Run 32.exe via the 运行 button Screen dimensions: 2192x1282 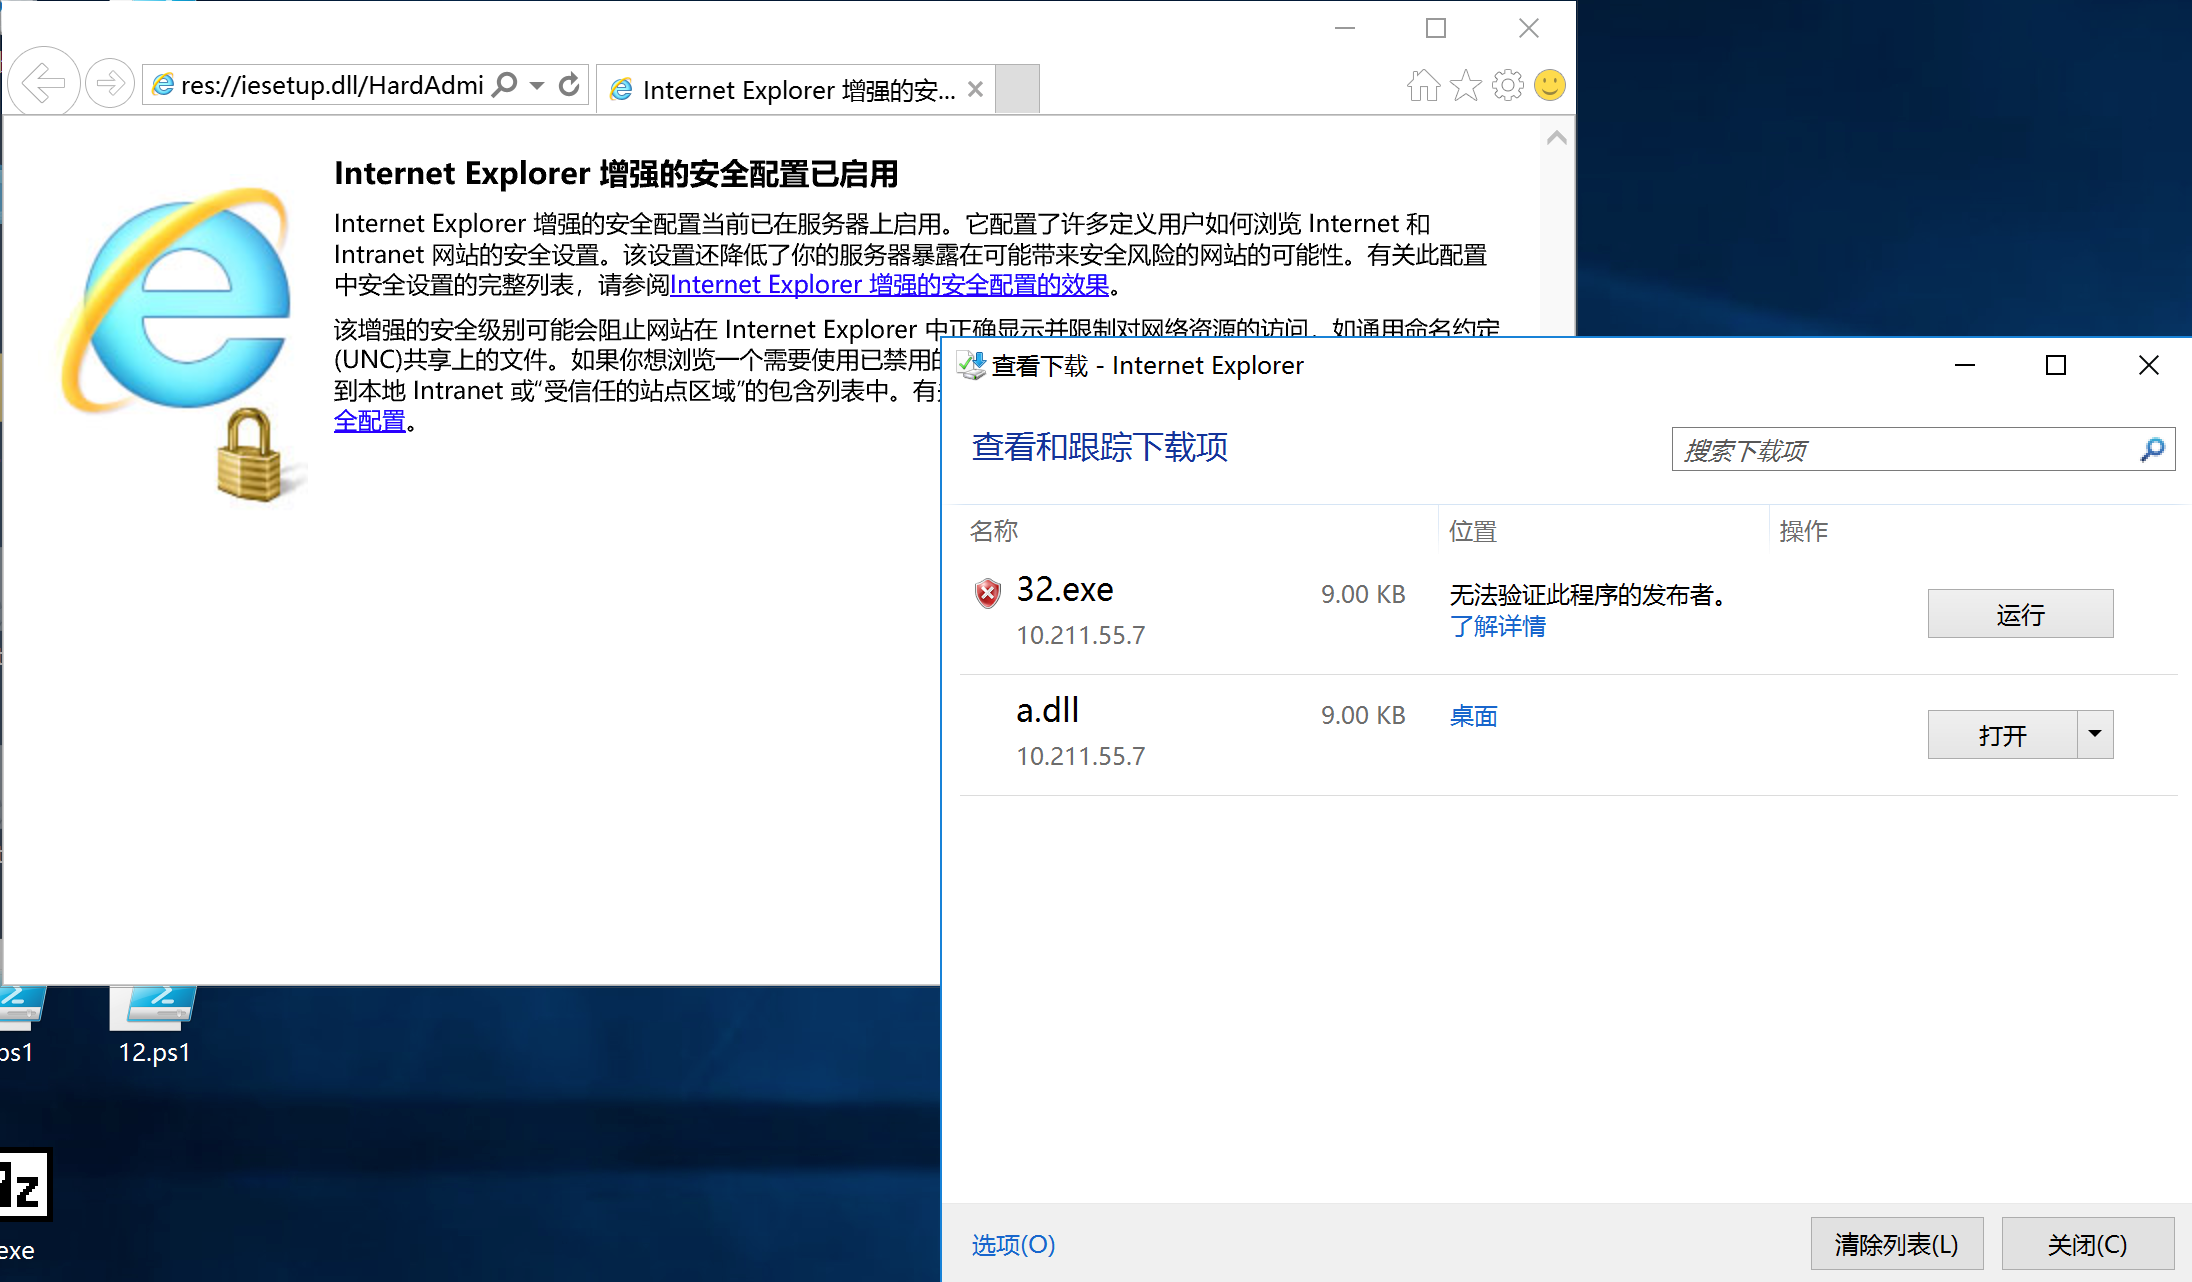[x=2020, y=613]
